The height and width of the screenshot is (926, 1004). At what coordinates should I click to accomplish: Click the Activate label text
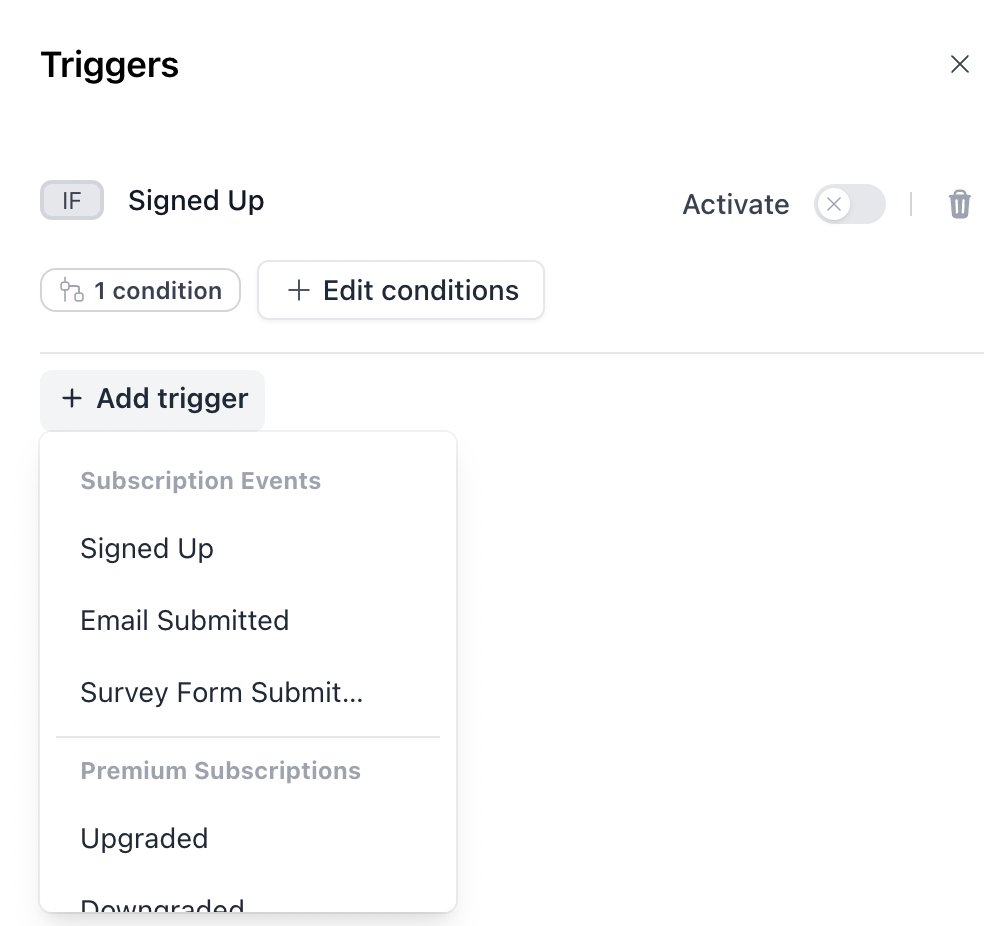click(x=735, y=205)
